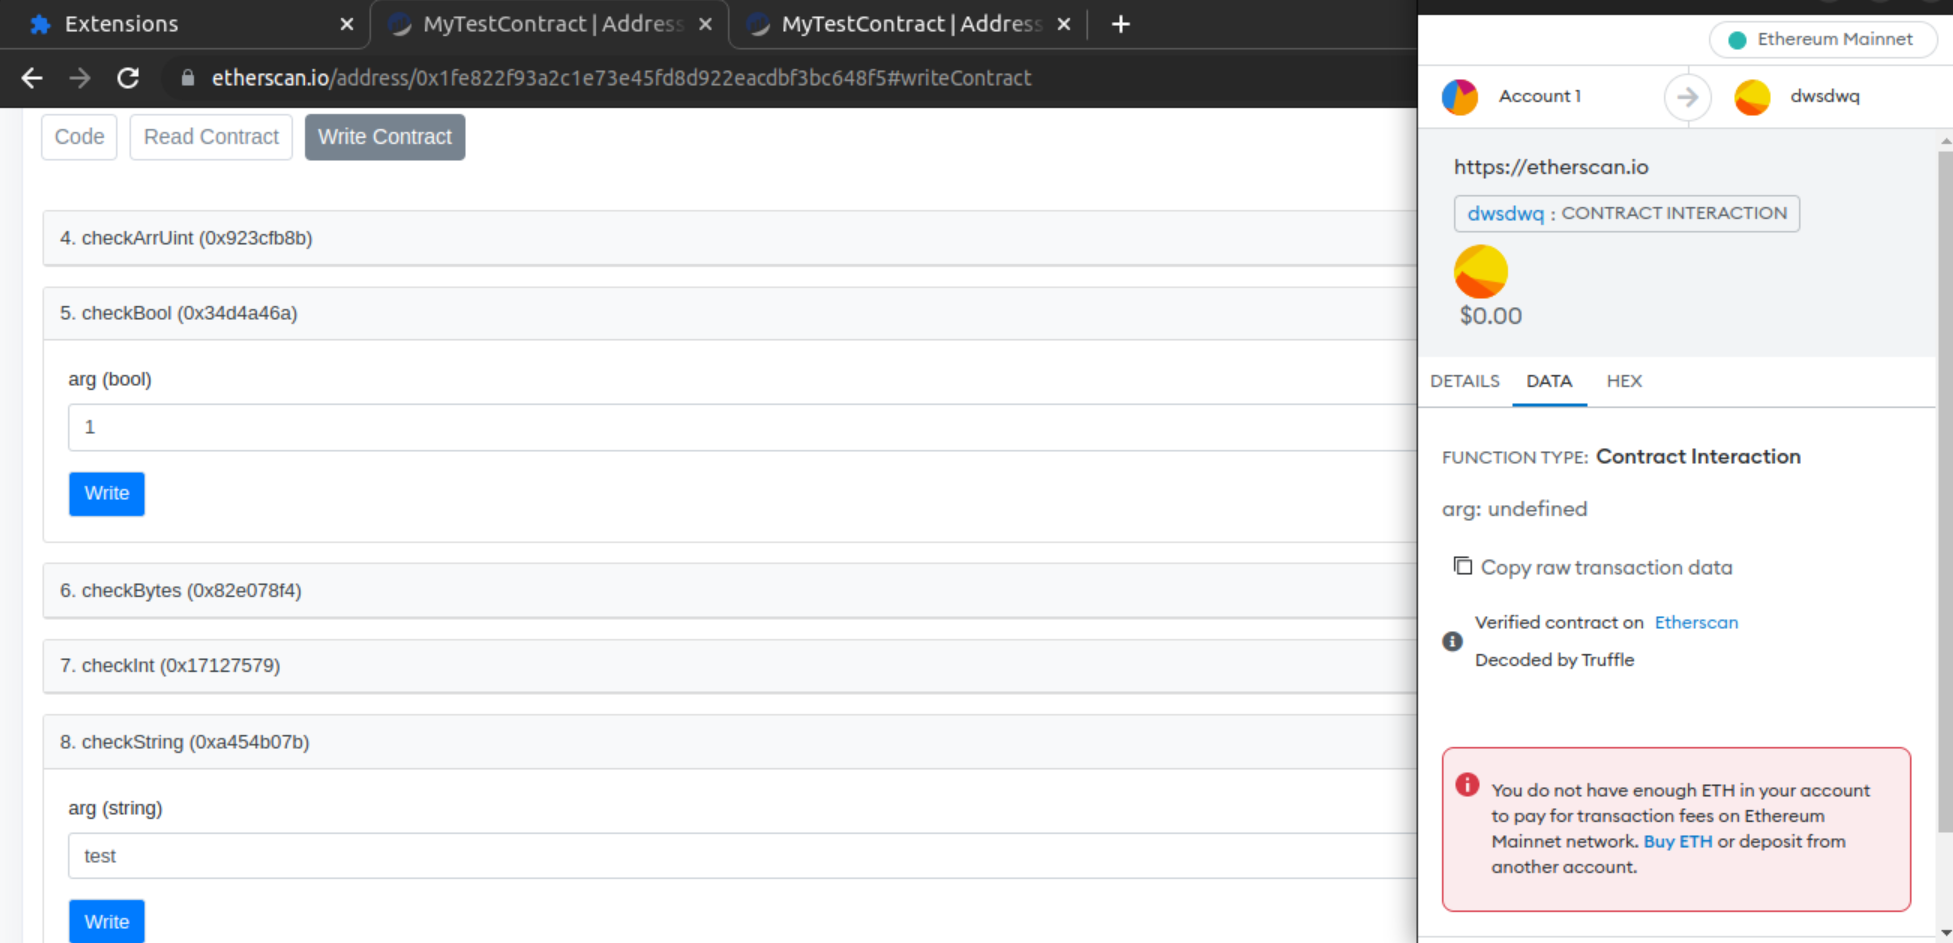Click the copy raw transaction data icon
The height and width of the screenshot is (943, 1953).
pyautogui.click(x=1462, y=566)
